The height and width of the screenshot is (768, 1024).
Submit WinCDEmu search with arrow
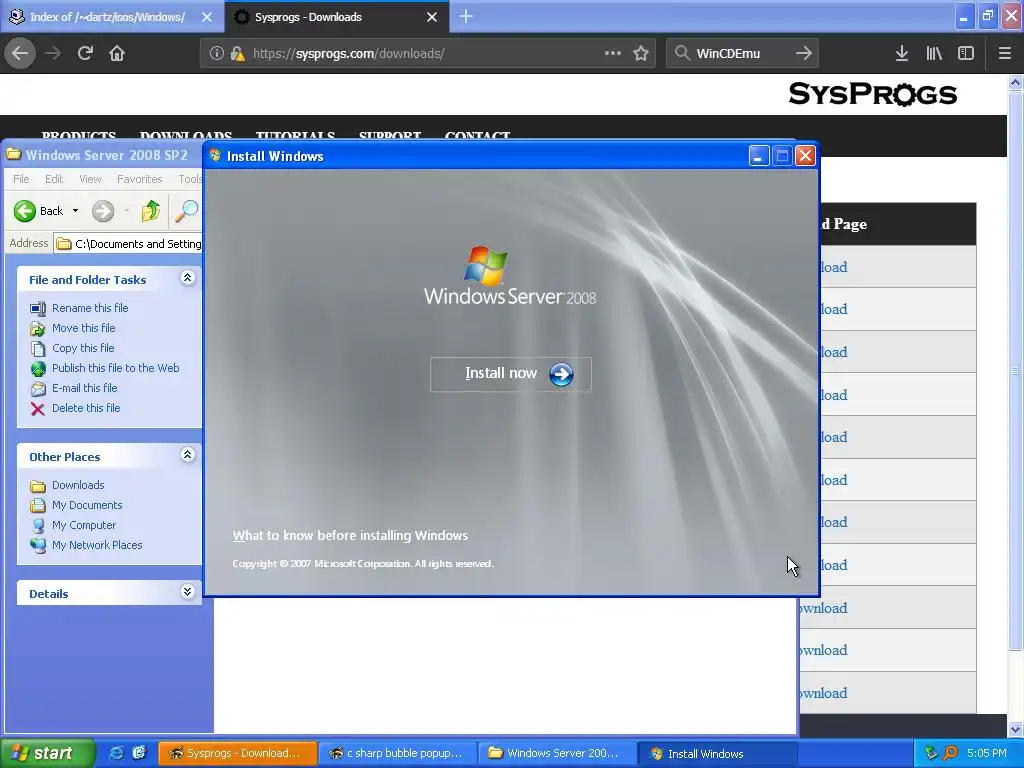[x=804, y=54]
